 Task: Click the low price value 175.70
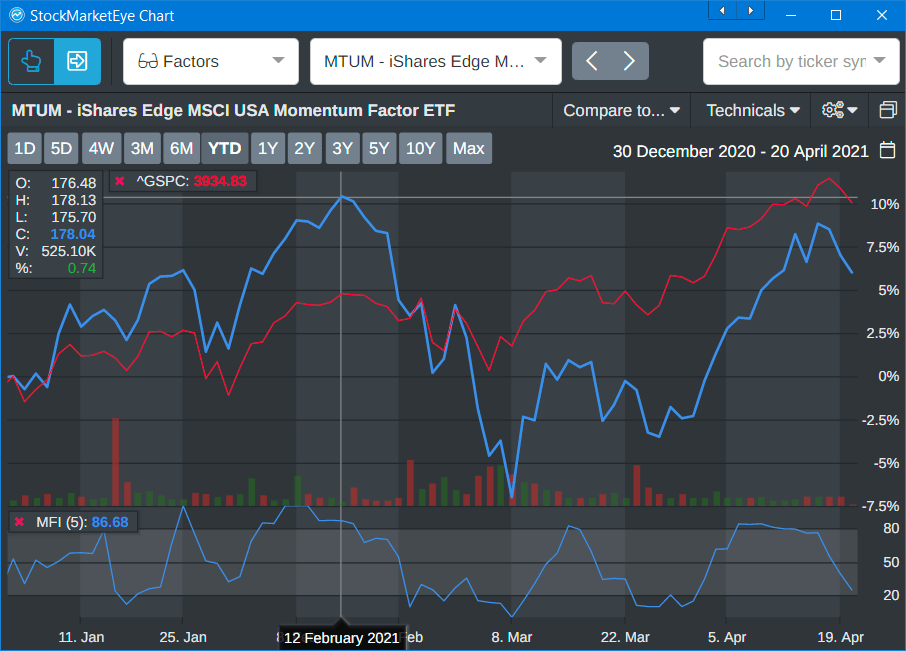[x=73, y=217]
